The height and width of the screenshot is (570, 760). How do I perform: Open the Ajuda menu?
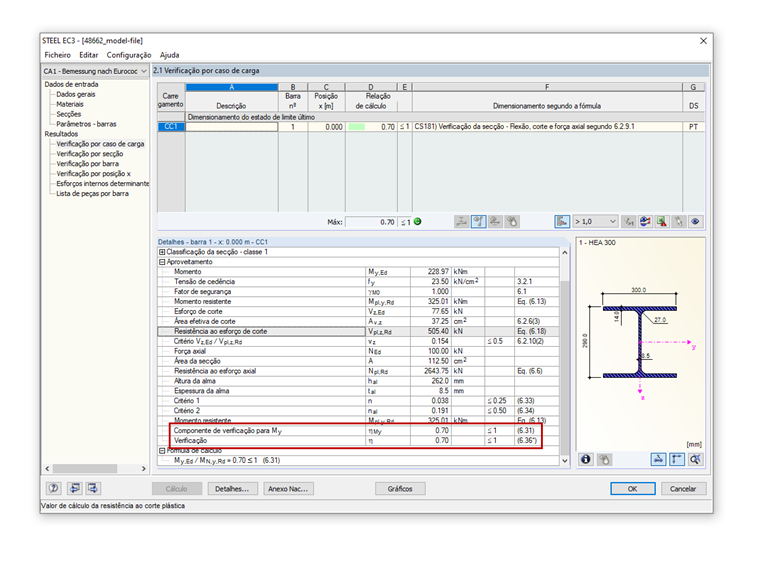[170, 55]
